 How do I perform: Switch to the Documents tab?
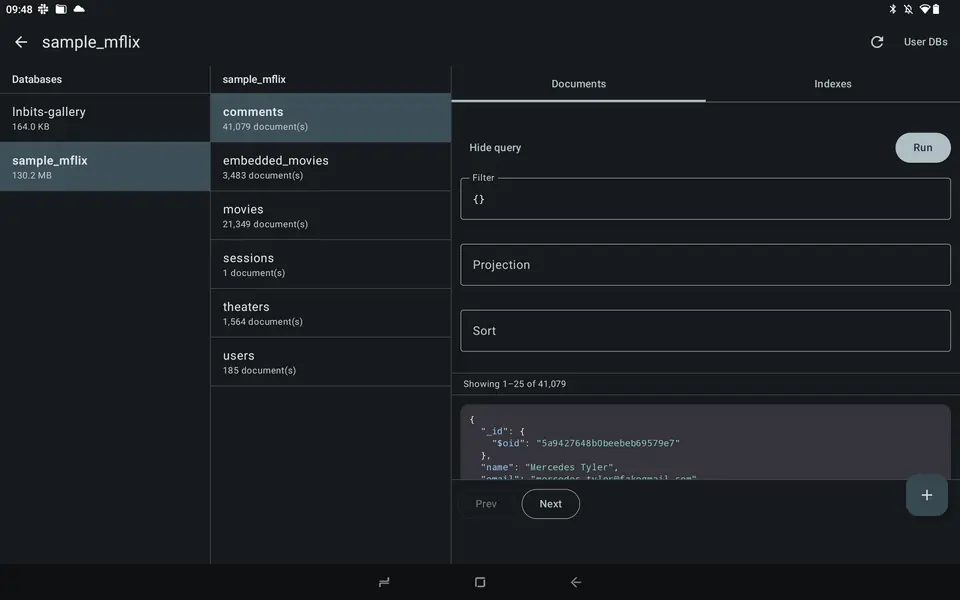(579, 84)
